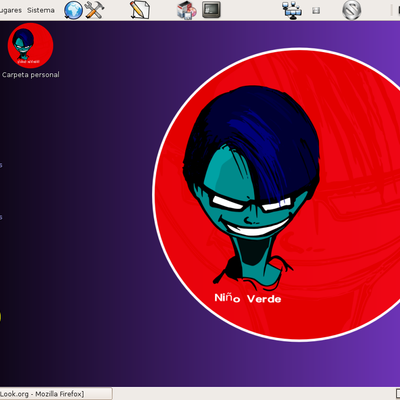Screen dimensions: 400x400
Task: Open the Sistema menu
Action: click(x=41, y=10)
